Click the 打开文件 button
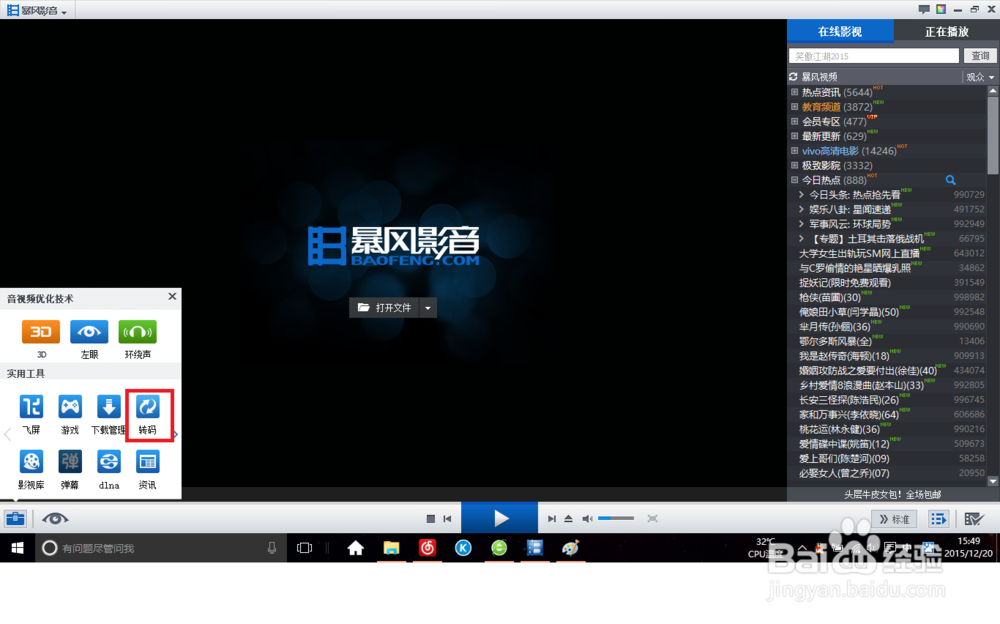 click(x=385, y=308)
